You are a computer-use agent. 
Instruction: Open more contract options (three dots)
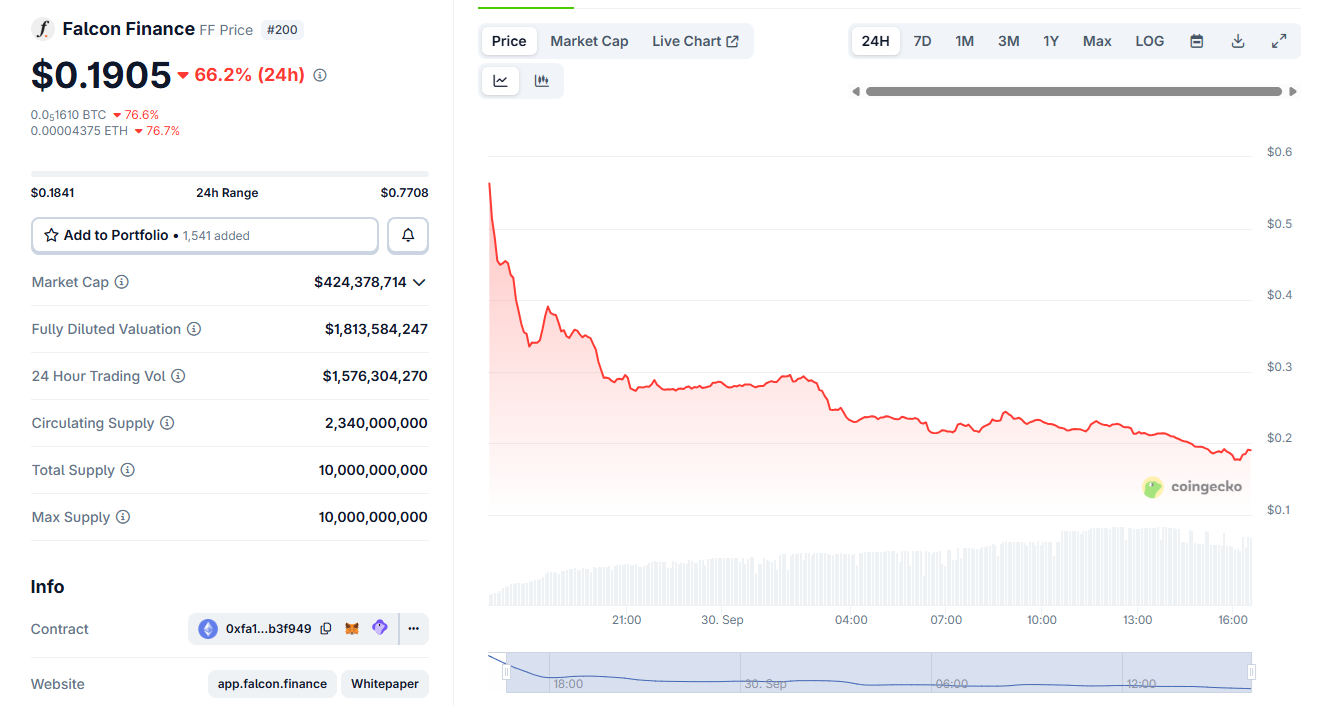coord(413,629)
